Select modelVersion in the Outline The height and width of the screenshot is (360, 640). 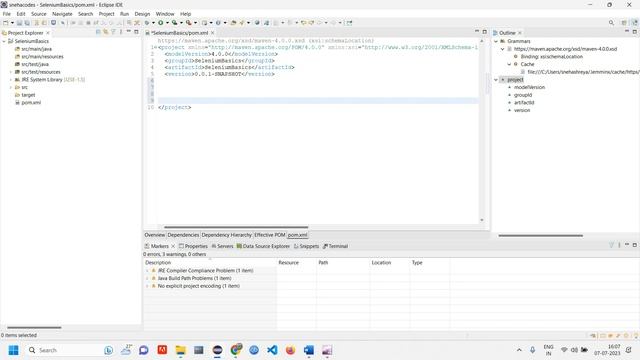(x=529, y=87)
